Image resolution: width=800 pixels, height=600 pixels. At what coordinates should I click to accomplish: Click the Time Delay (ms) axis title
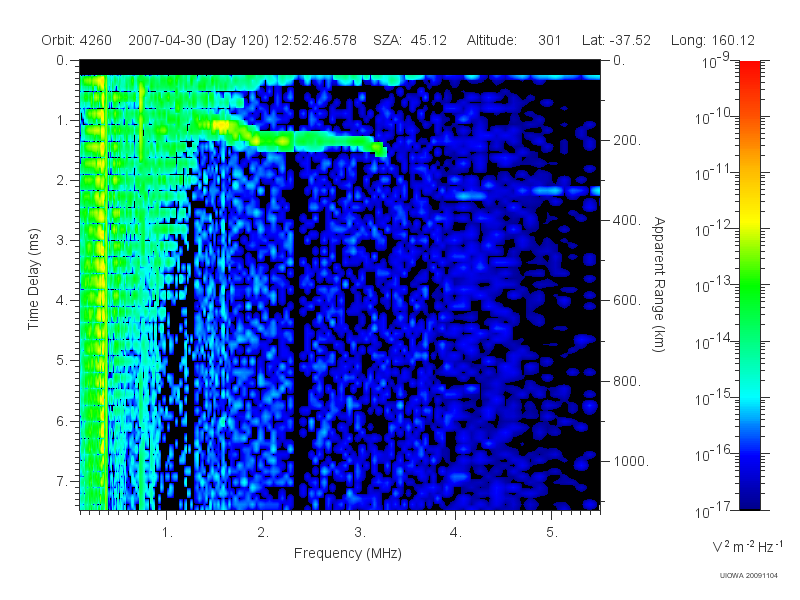click(x=33, y=279)
